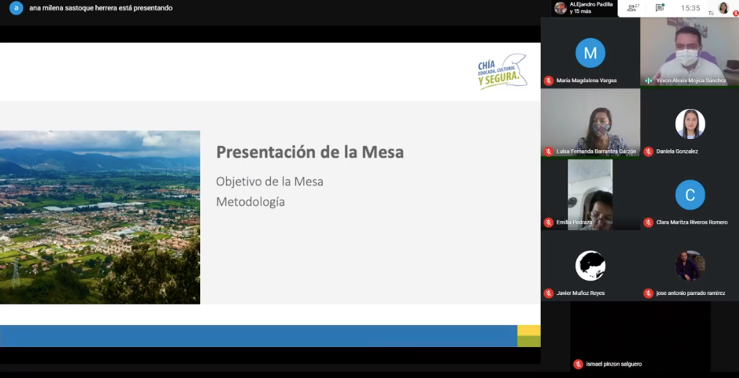This screenshot has width=739, height=378.
Task: Click the muted mic icon for Clara Maritza Riveros Romero
Action: 649,222
